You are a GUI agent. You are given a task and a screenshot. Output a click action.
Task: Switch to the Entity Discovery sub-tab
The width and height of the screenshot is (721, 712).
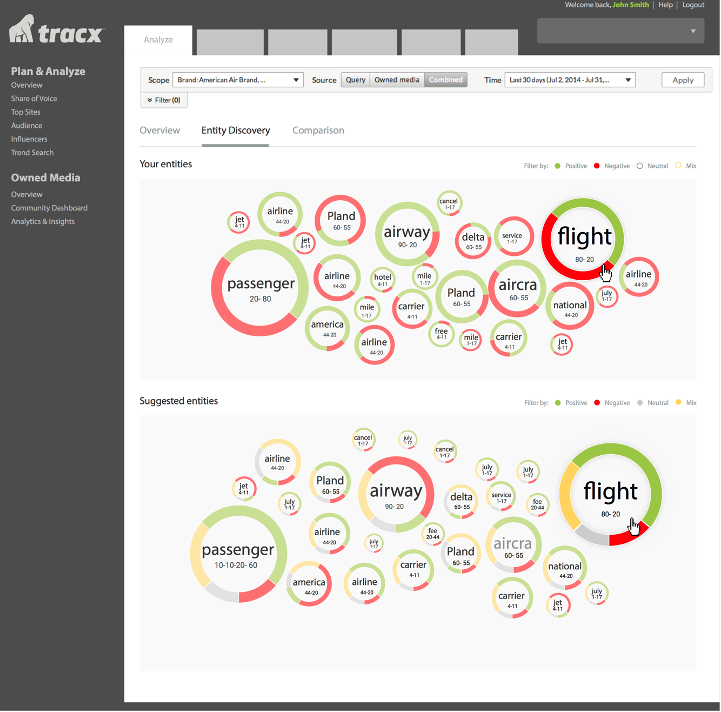coord(235,131)
